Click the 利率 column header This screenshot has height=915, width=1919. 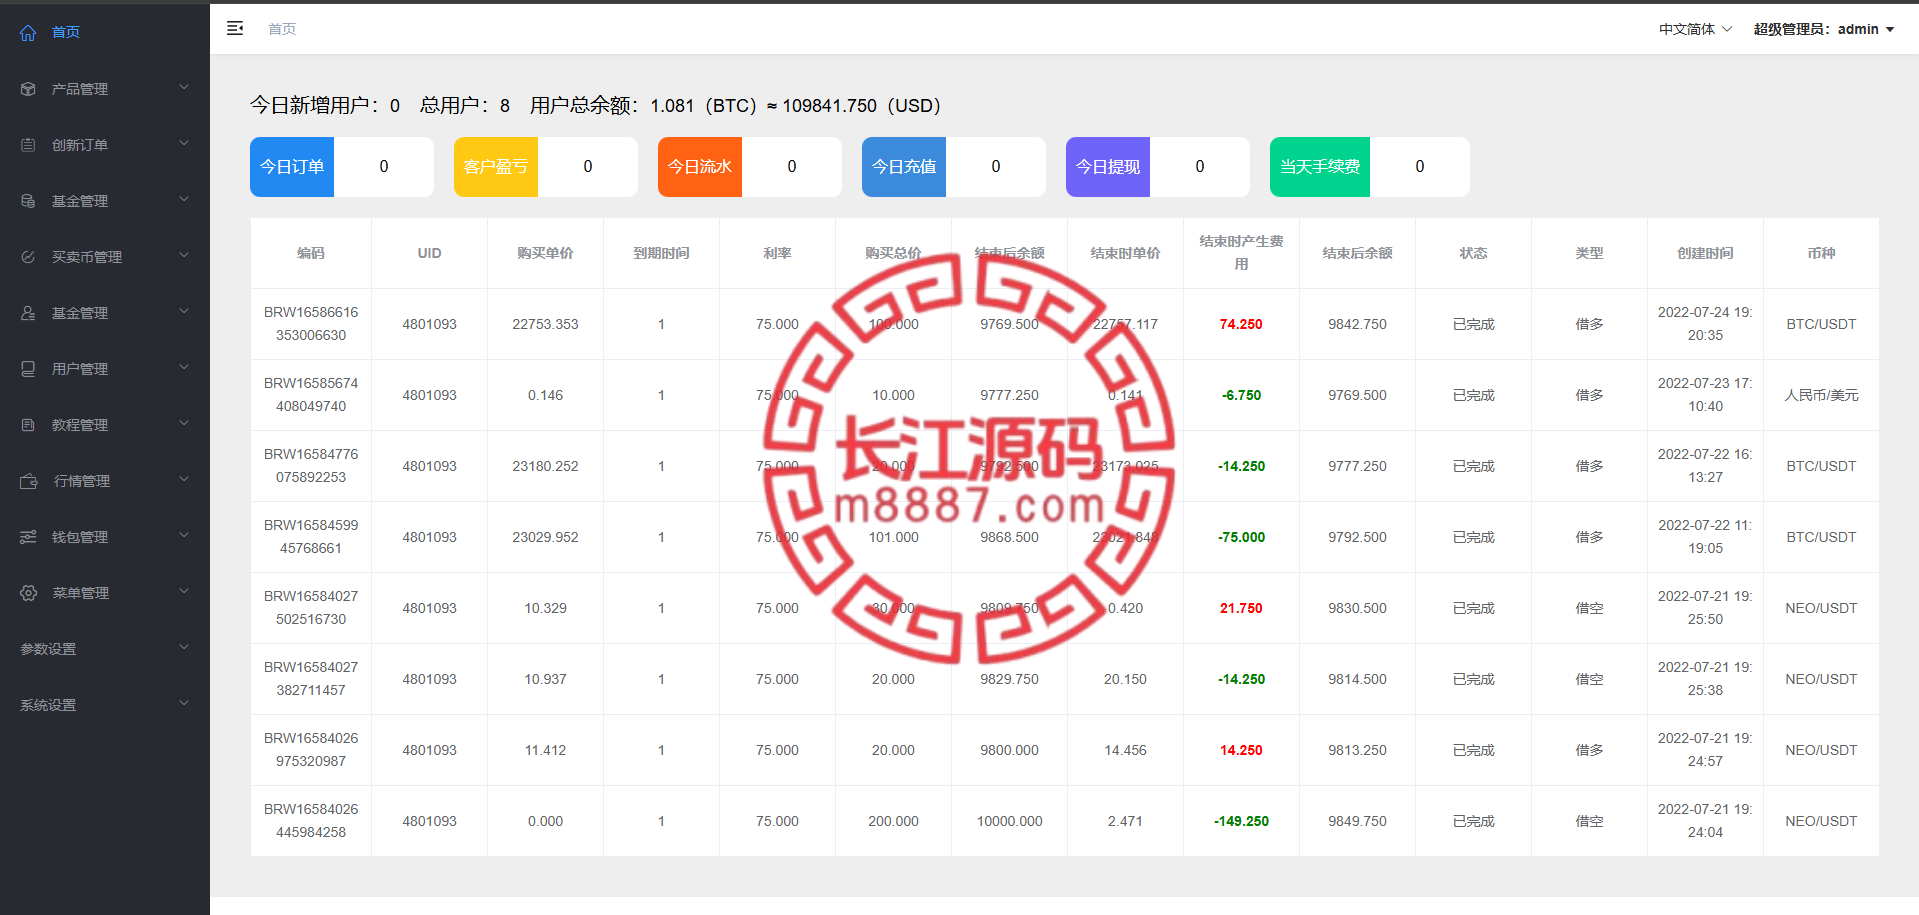coord(778,253)
